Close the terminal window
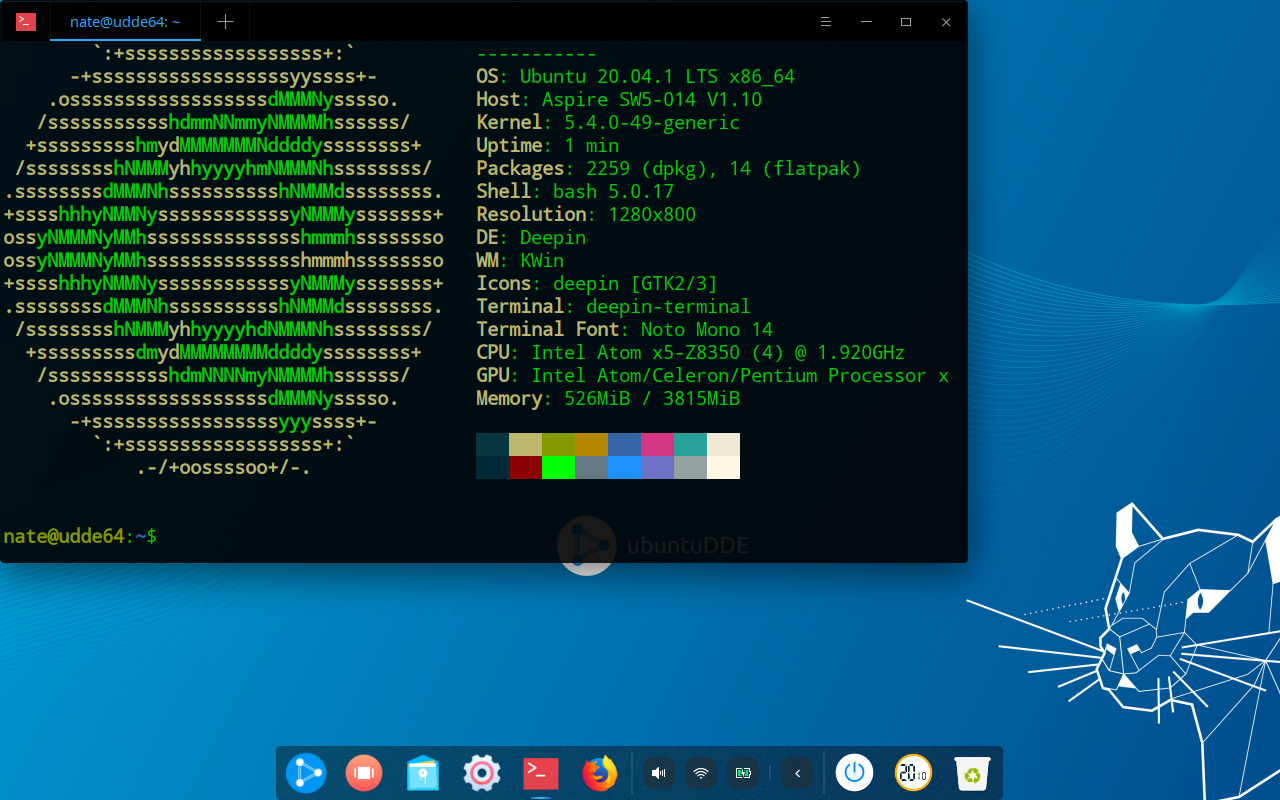Screen dimensions: 1280x800 [x=946, y=21]
